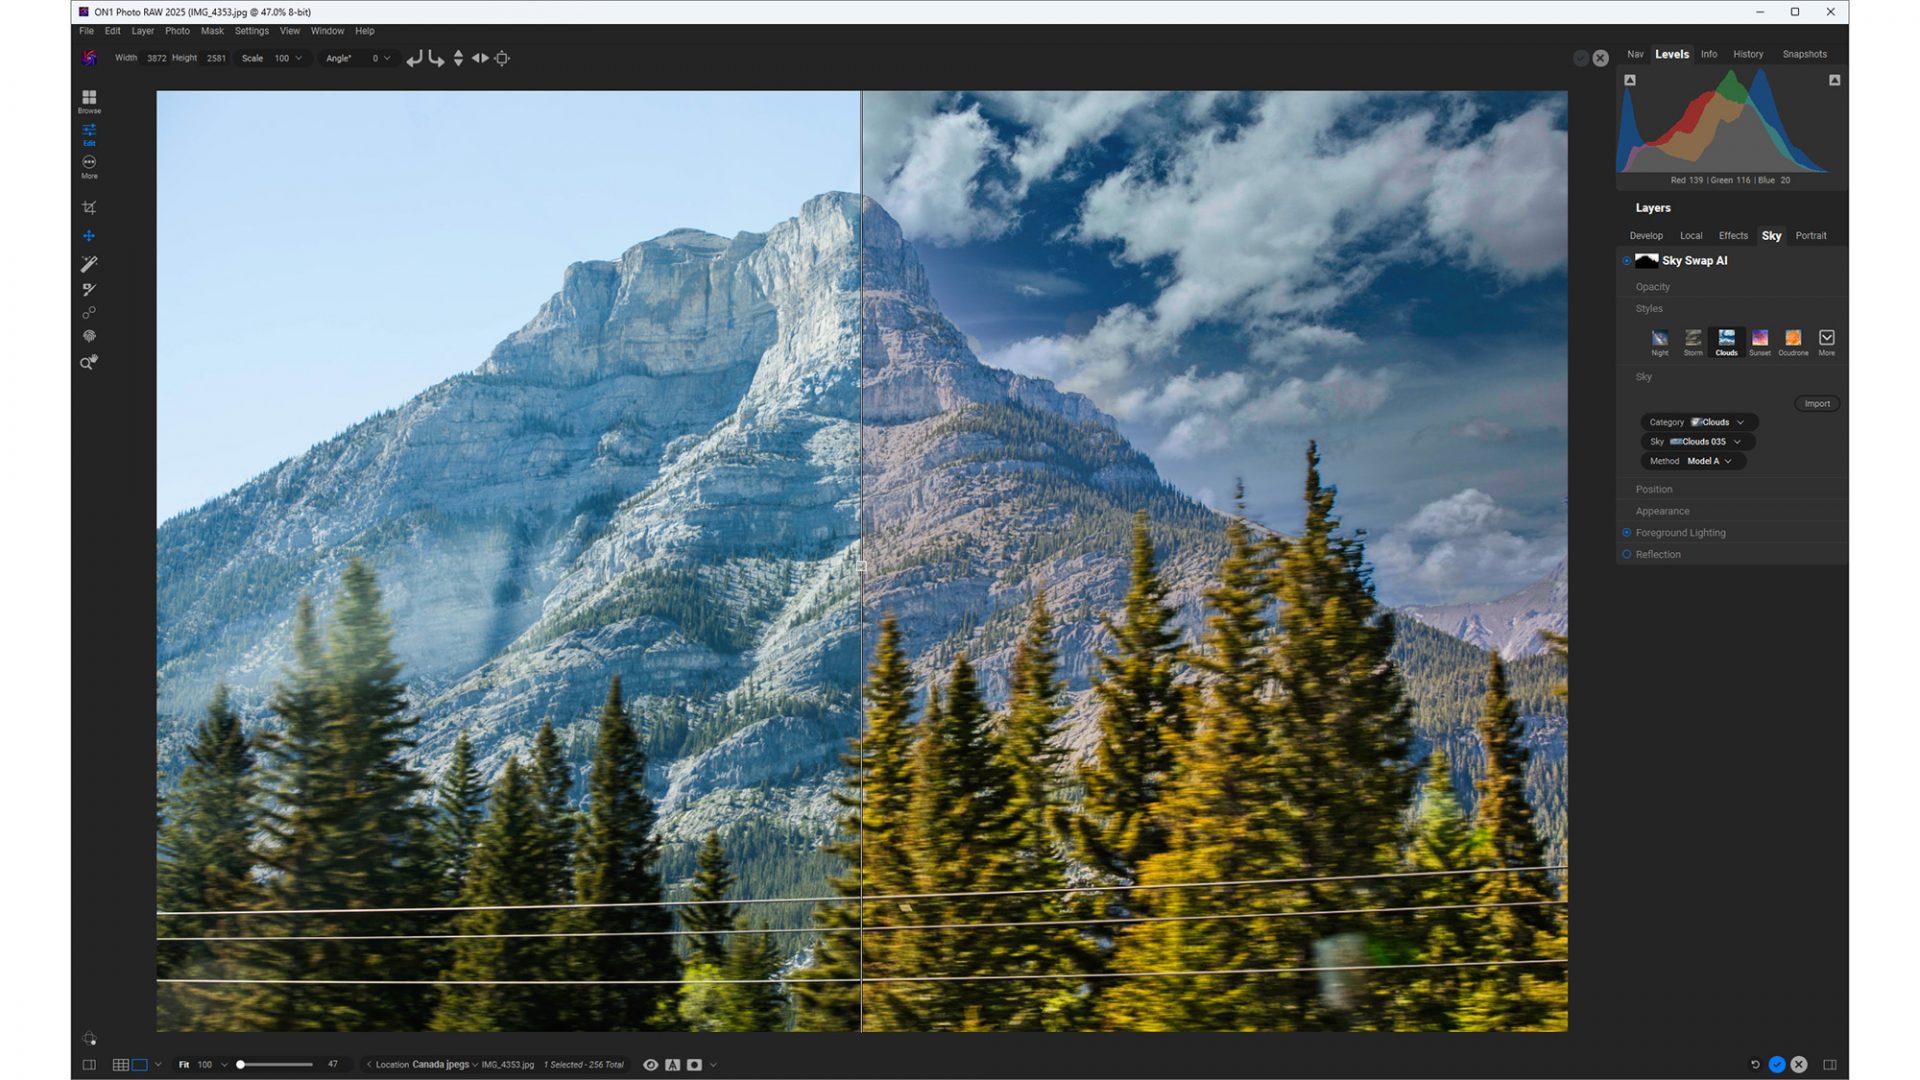
Task: Open the Photo menu
Action: (177, 31)
